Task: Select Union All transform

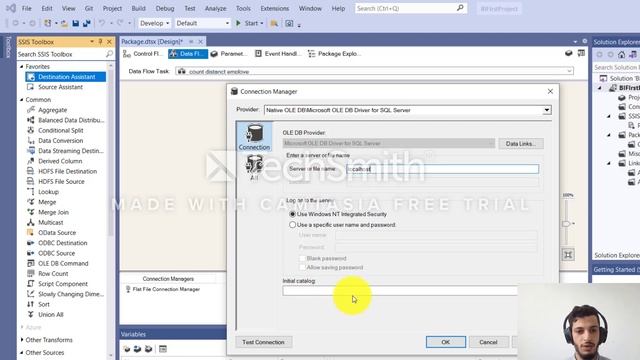Action: pos(51,315)
